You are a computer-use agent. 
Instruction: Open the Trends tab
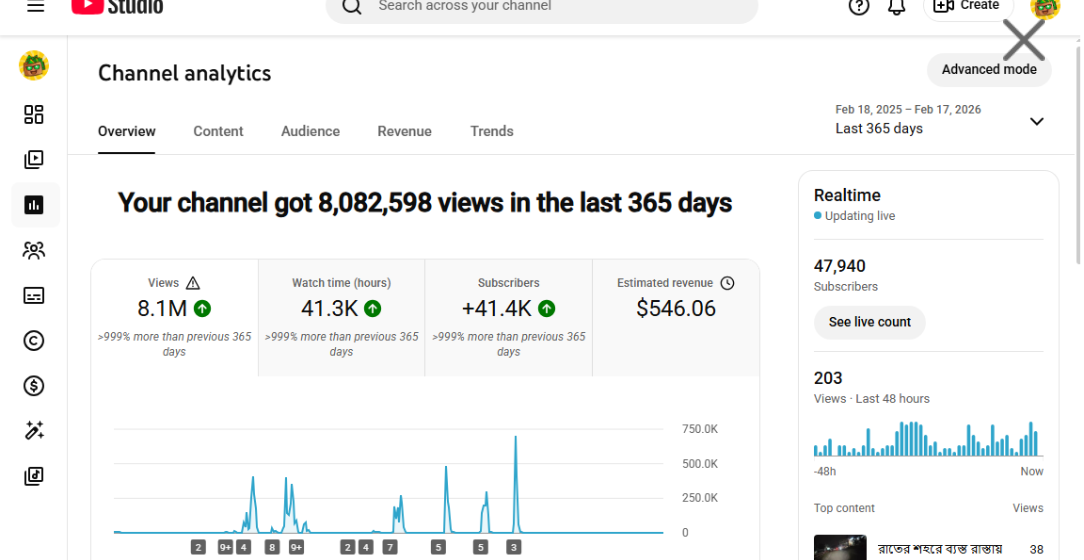(492, 131)
